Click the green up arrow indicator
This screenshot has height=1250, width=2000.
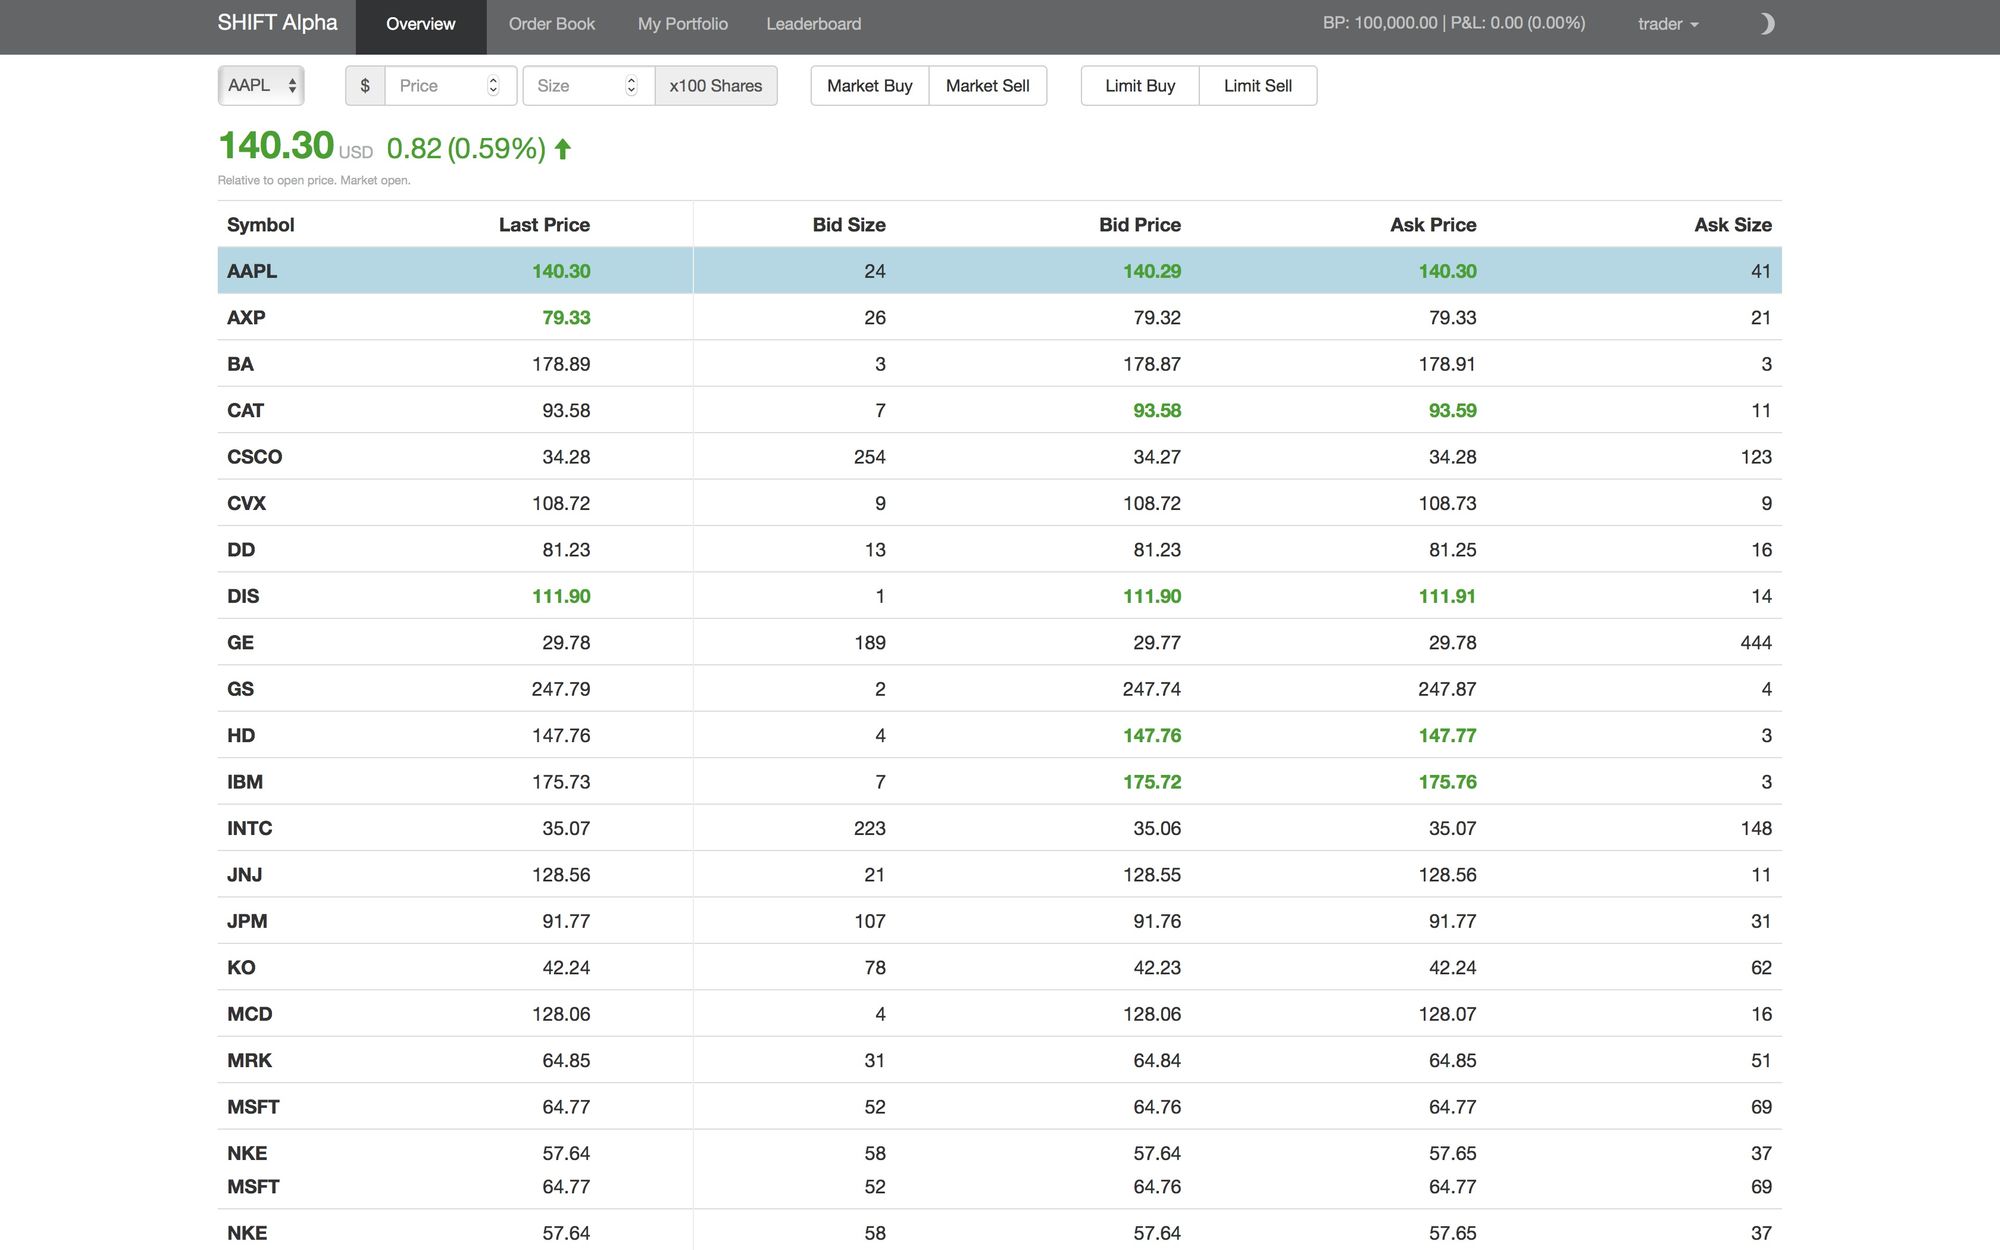(563, 149)
